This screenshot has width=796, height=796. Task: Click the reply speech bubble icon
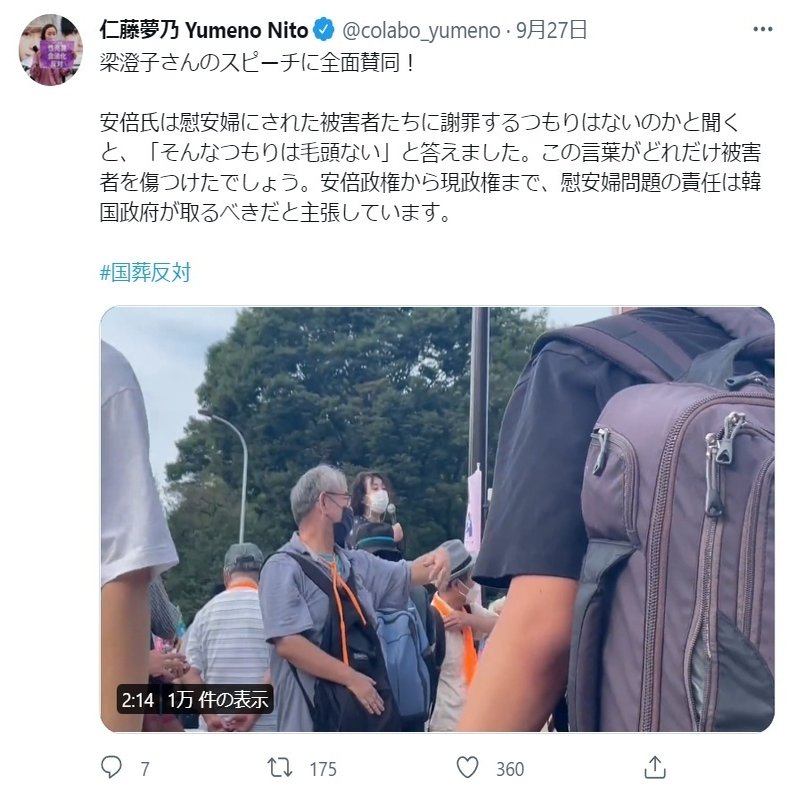tap(111, 767)
